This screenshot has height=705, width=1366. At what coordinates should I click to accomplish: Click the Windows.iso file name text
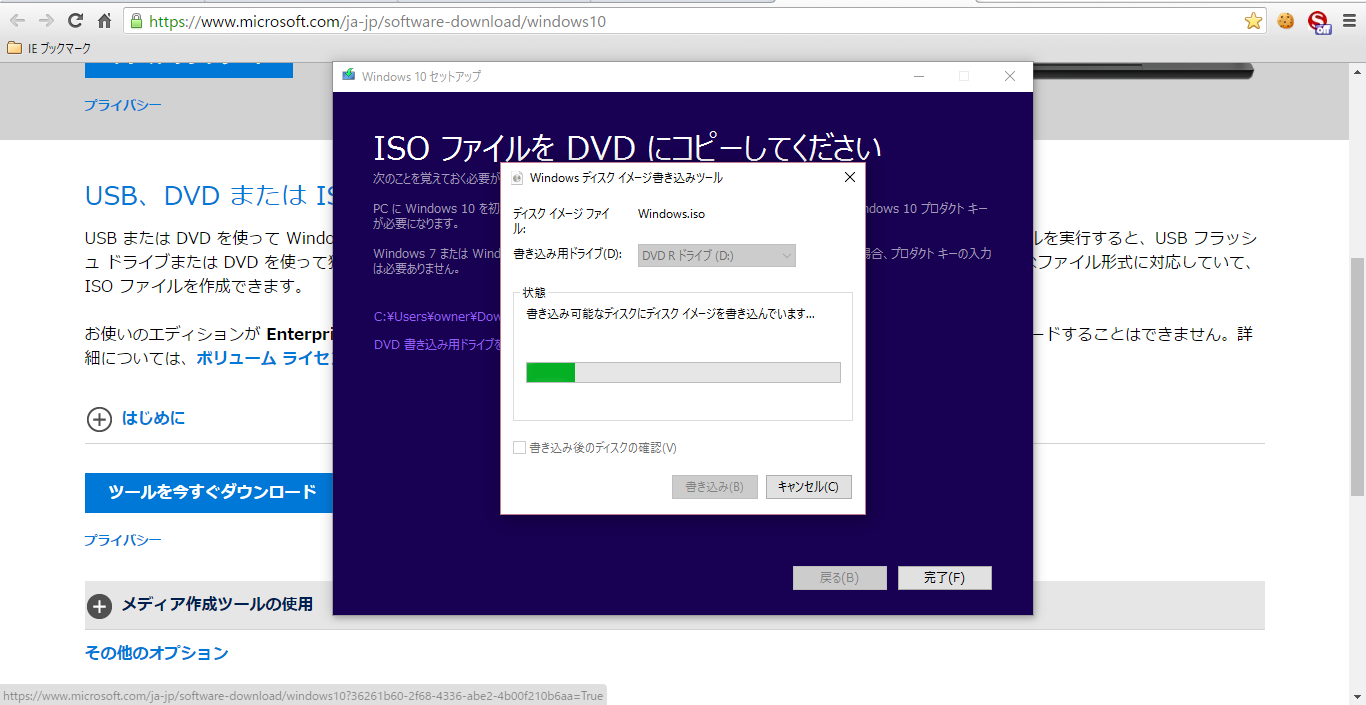[671, 214]
